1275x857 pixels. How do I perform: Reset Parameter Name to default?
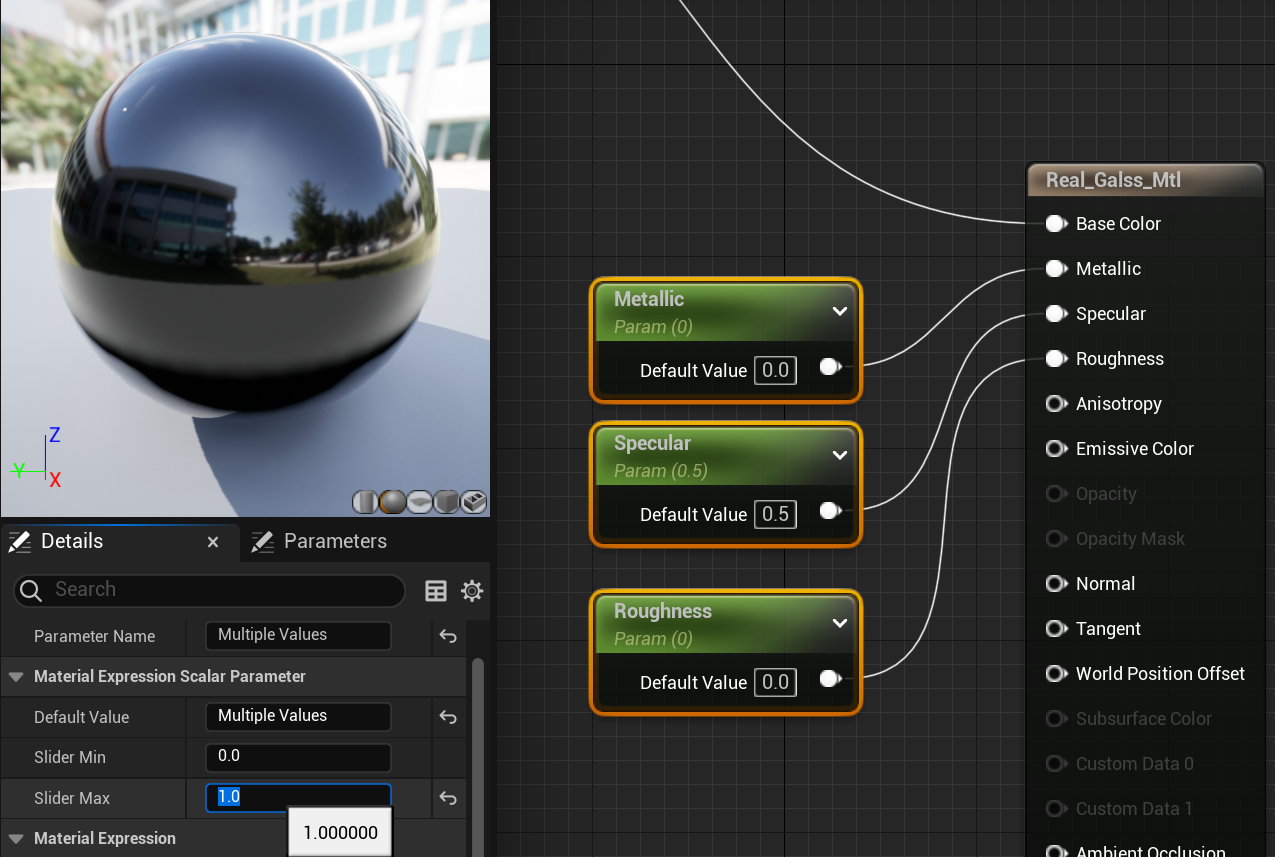point(448,636)
